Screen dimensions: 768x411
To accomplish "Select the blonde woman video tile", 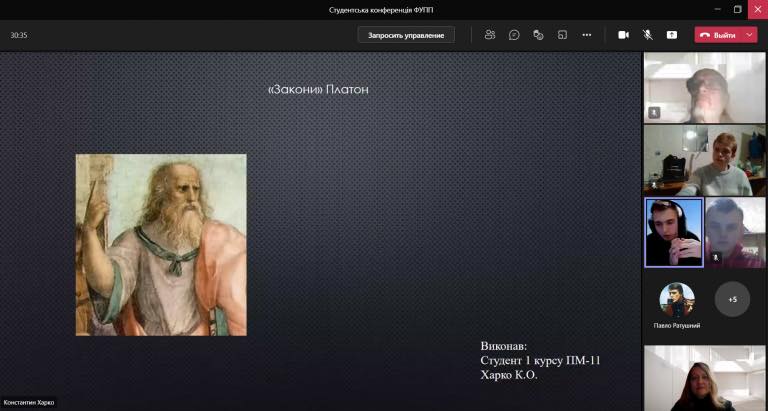I will pos(704,378).
